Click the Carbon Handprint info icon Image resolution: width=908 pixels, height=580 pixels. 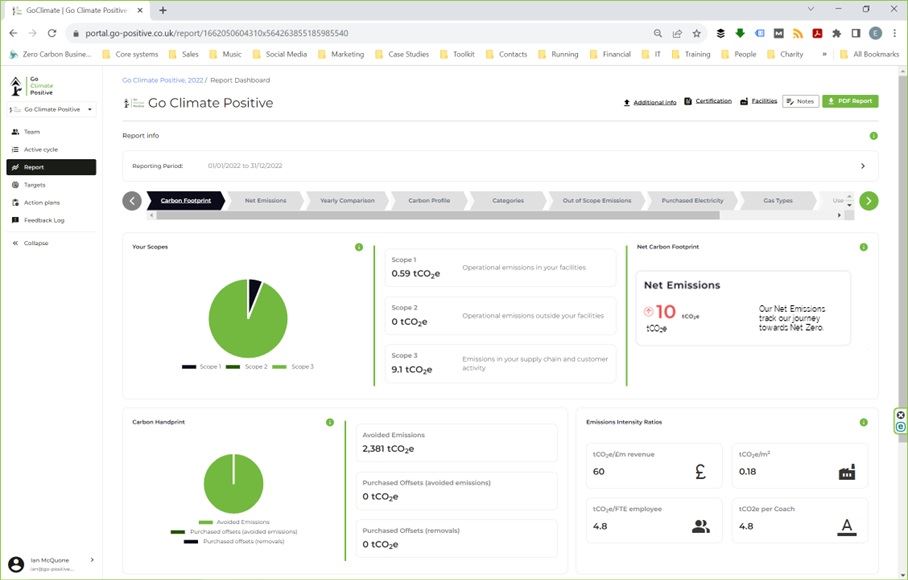(x=329, y=423)
